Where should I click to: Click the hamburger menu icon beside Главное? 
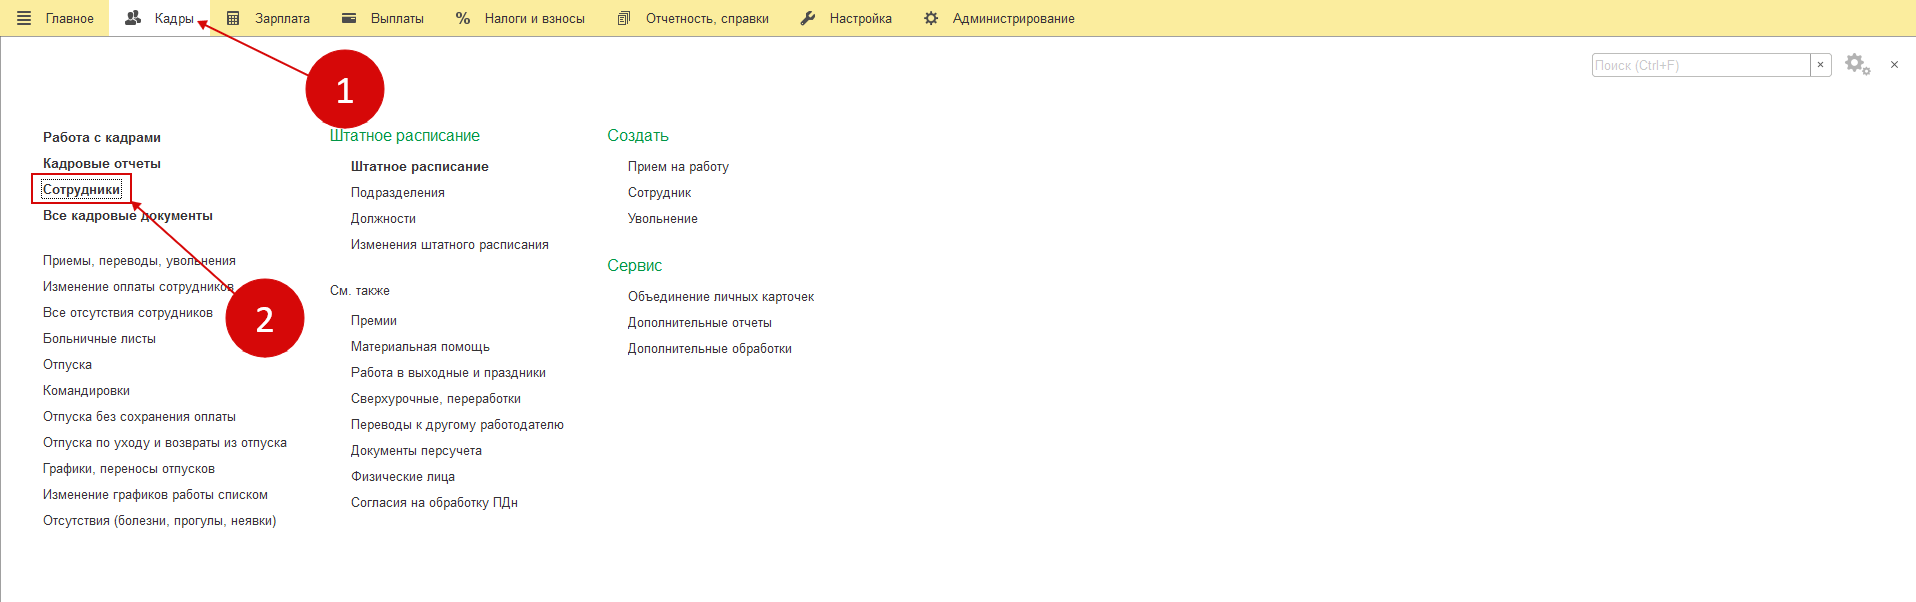click(x=24, y=18)
